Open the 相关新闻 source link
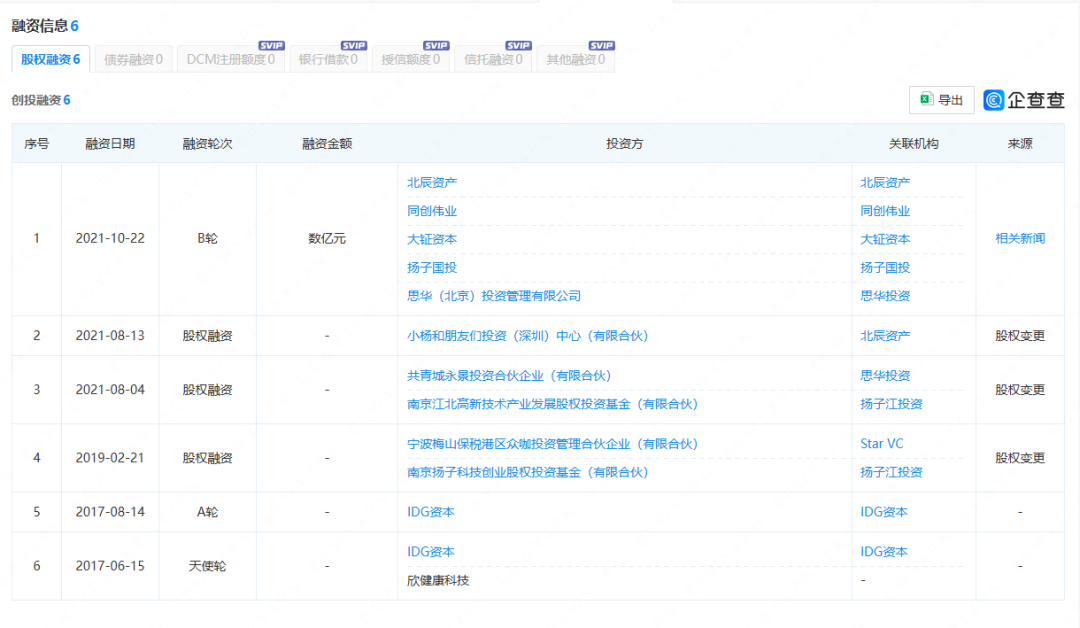This screenshot has width=1080, height=628. click(x=1020, y=239)
